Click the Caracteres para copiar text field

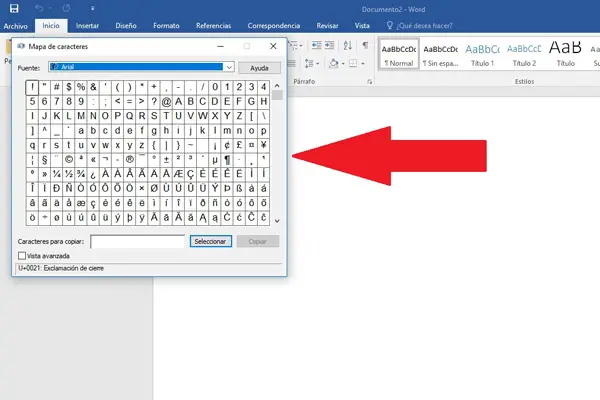coord(137,242)
